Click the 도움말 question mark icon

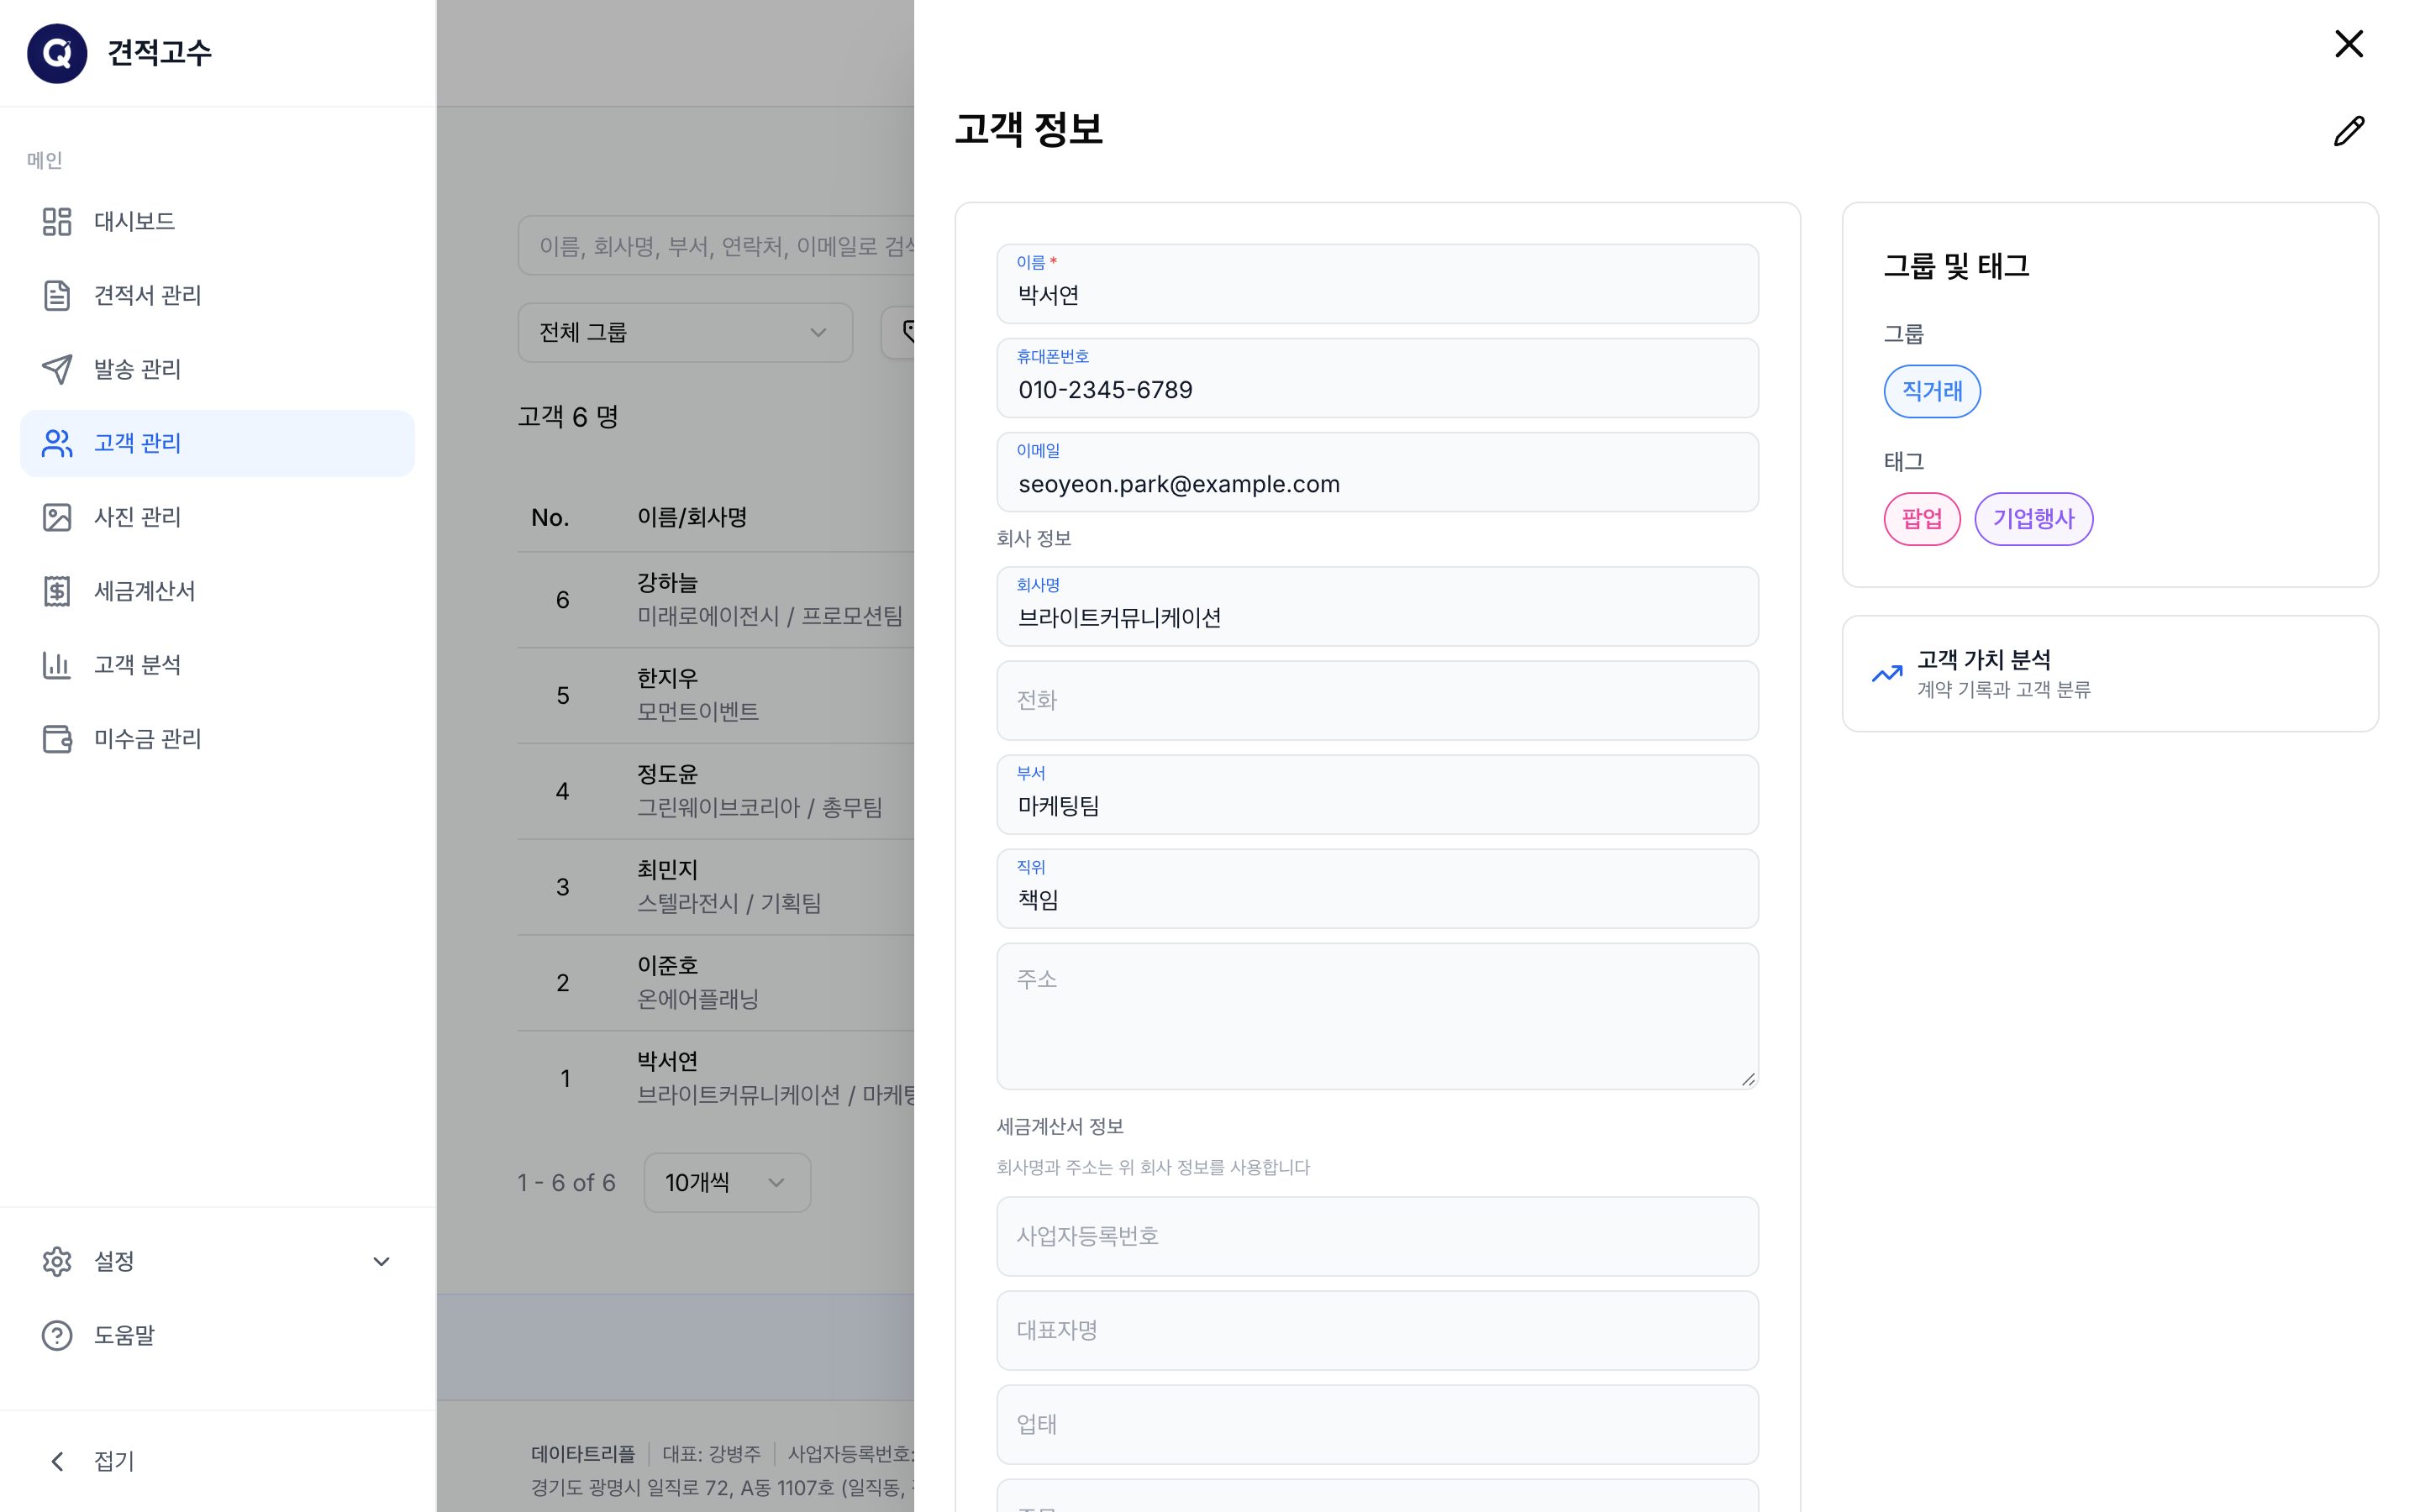coord(57,1335)
